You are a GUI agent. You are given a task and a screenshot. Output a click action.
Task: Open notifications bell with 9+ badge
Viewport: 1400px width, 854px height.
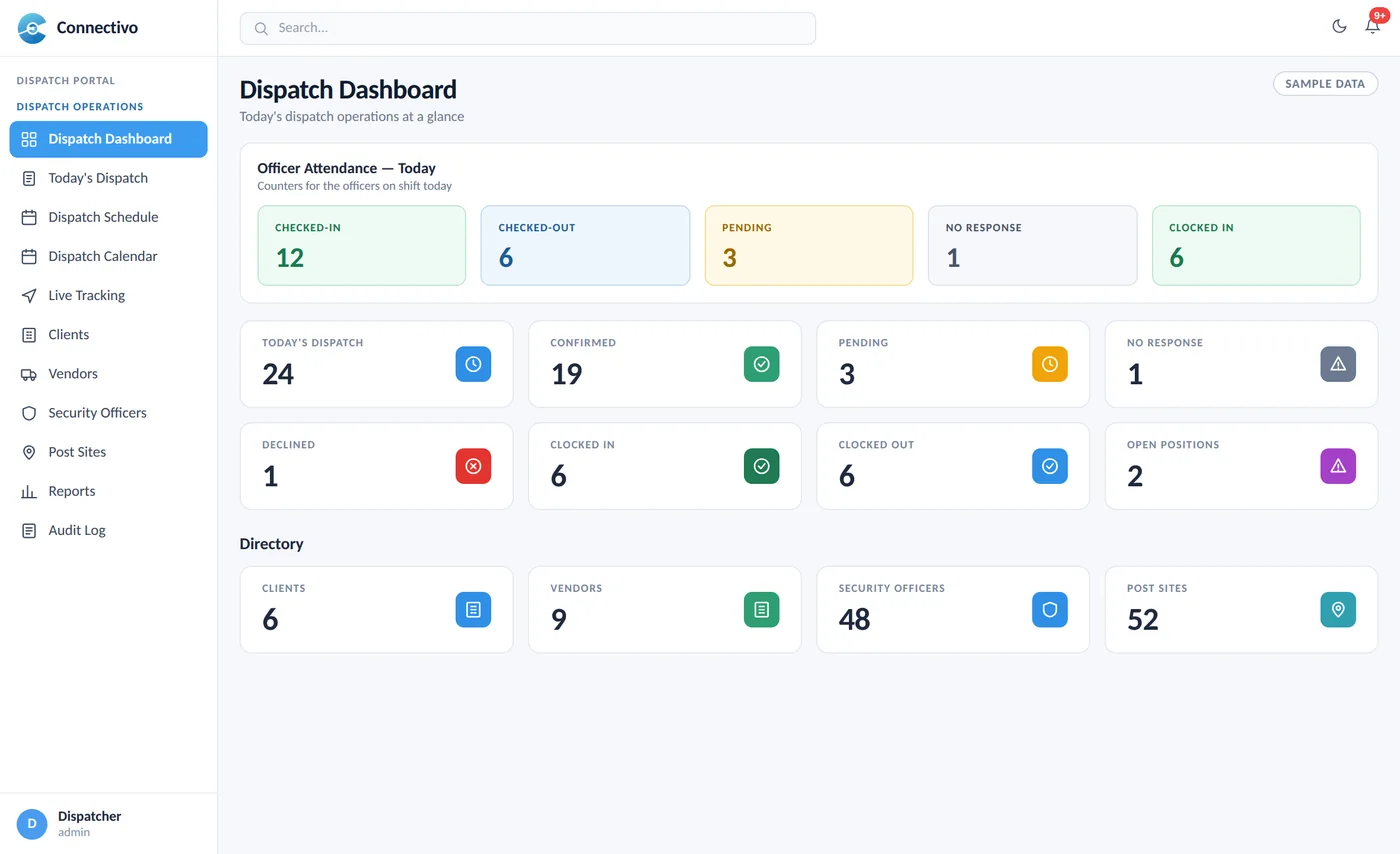coord(1373,26)
